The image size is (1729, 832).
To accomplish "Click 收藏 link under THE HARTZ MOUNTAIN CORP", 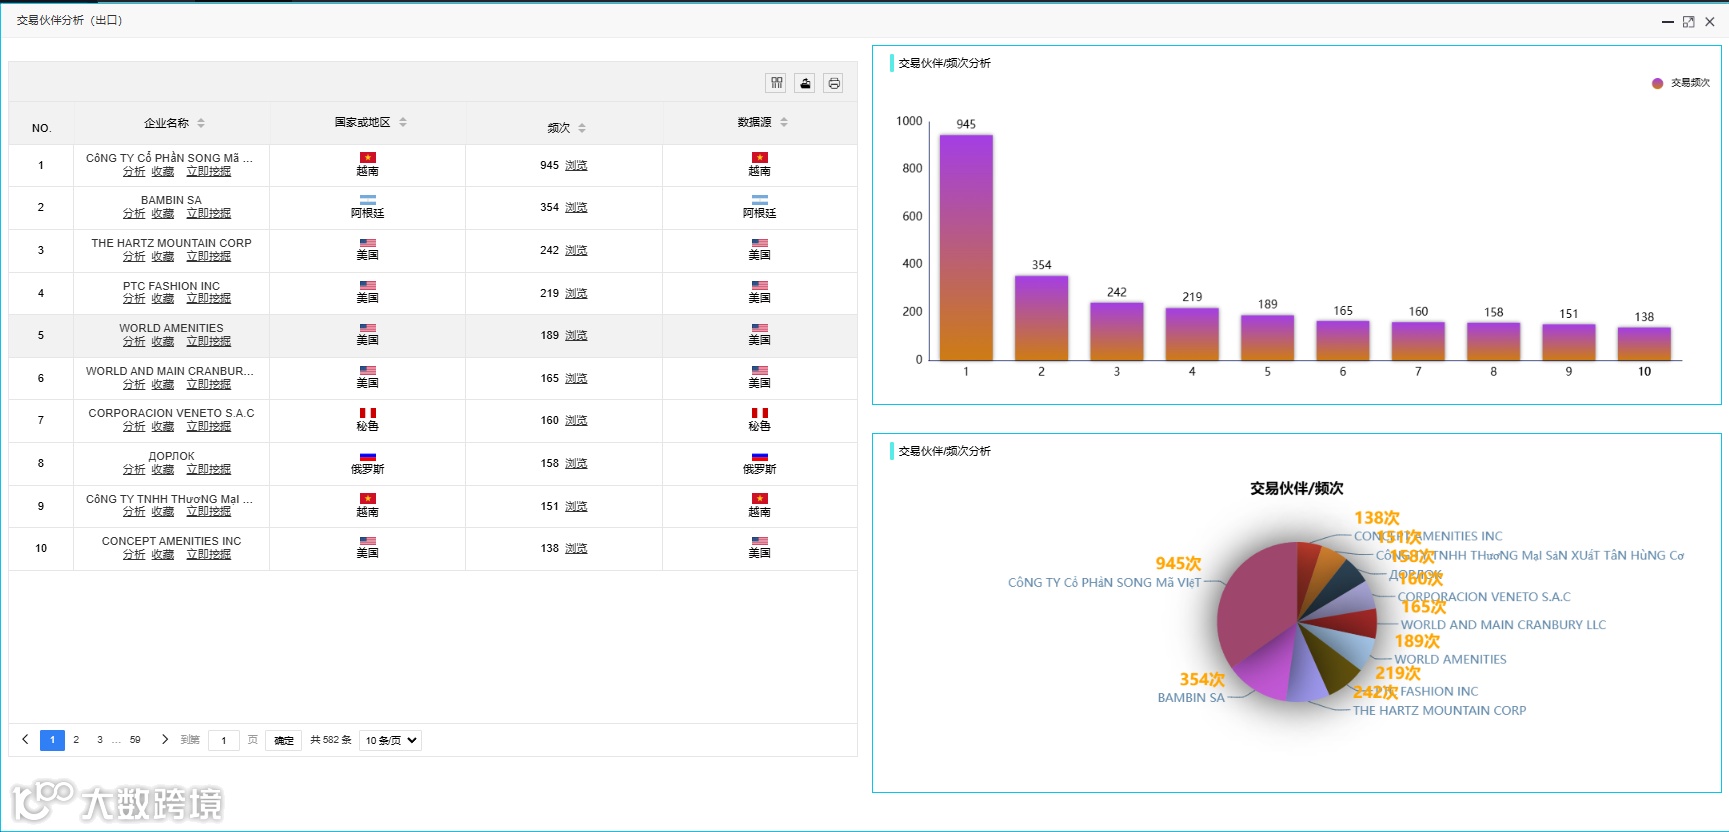I will click(163, 257).
